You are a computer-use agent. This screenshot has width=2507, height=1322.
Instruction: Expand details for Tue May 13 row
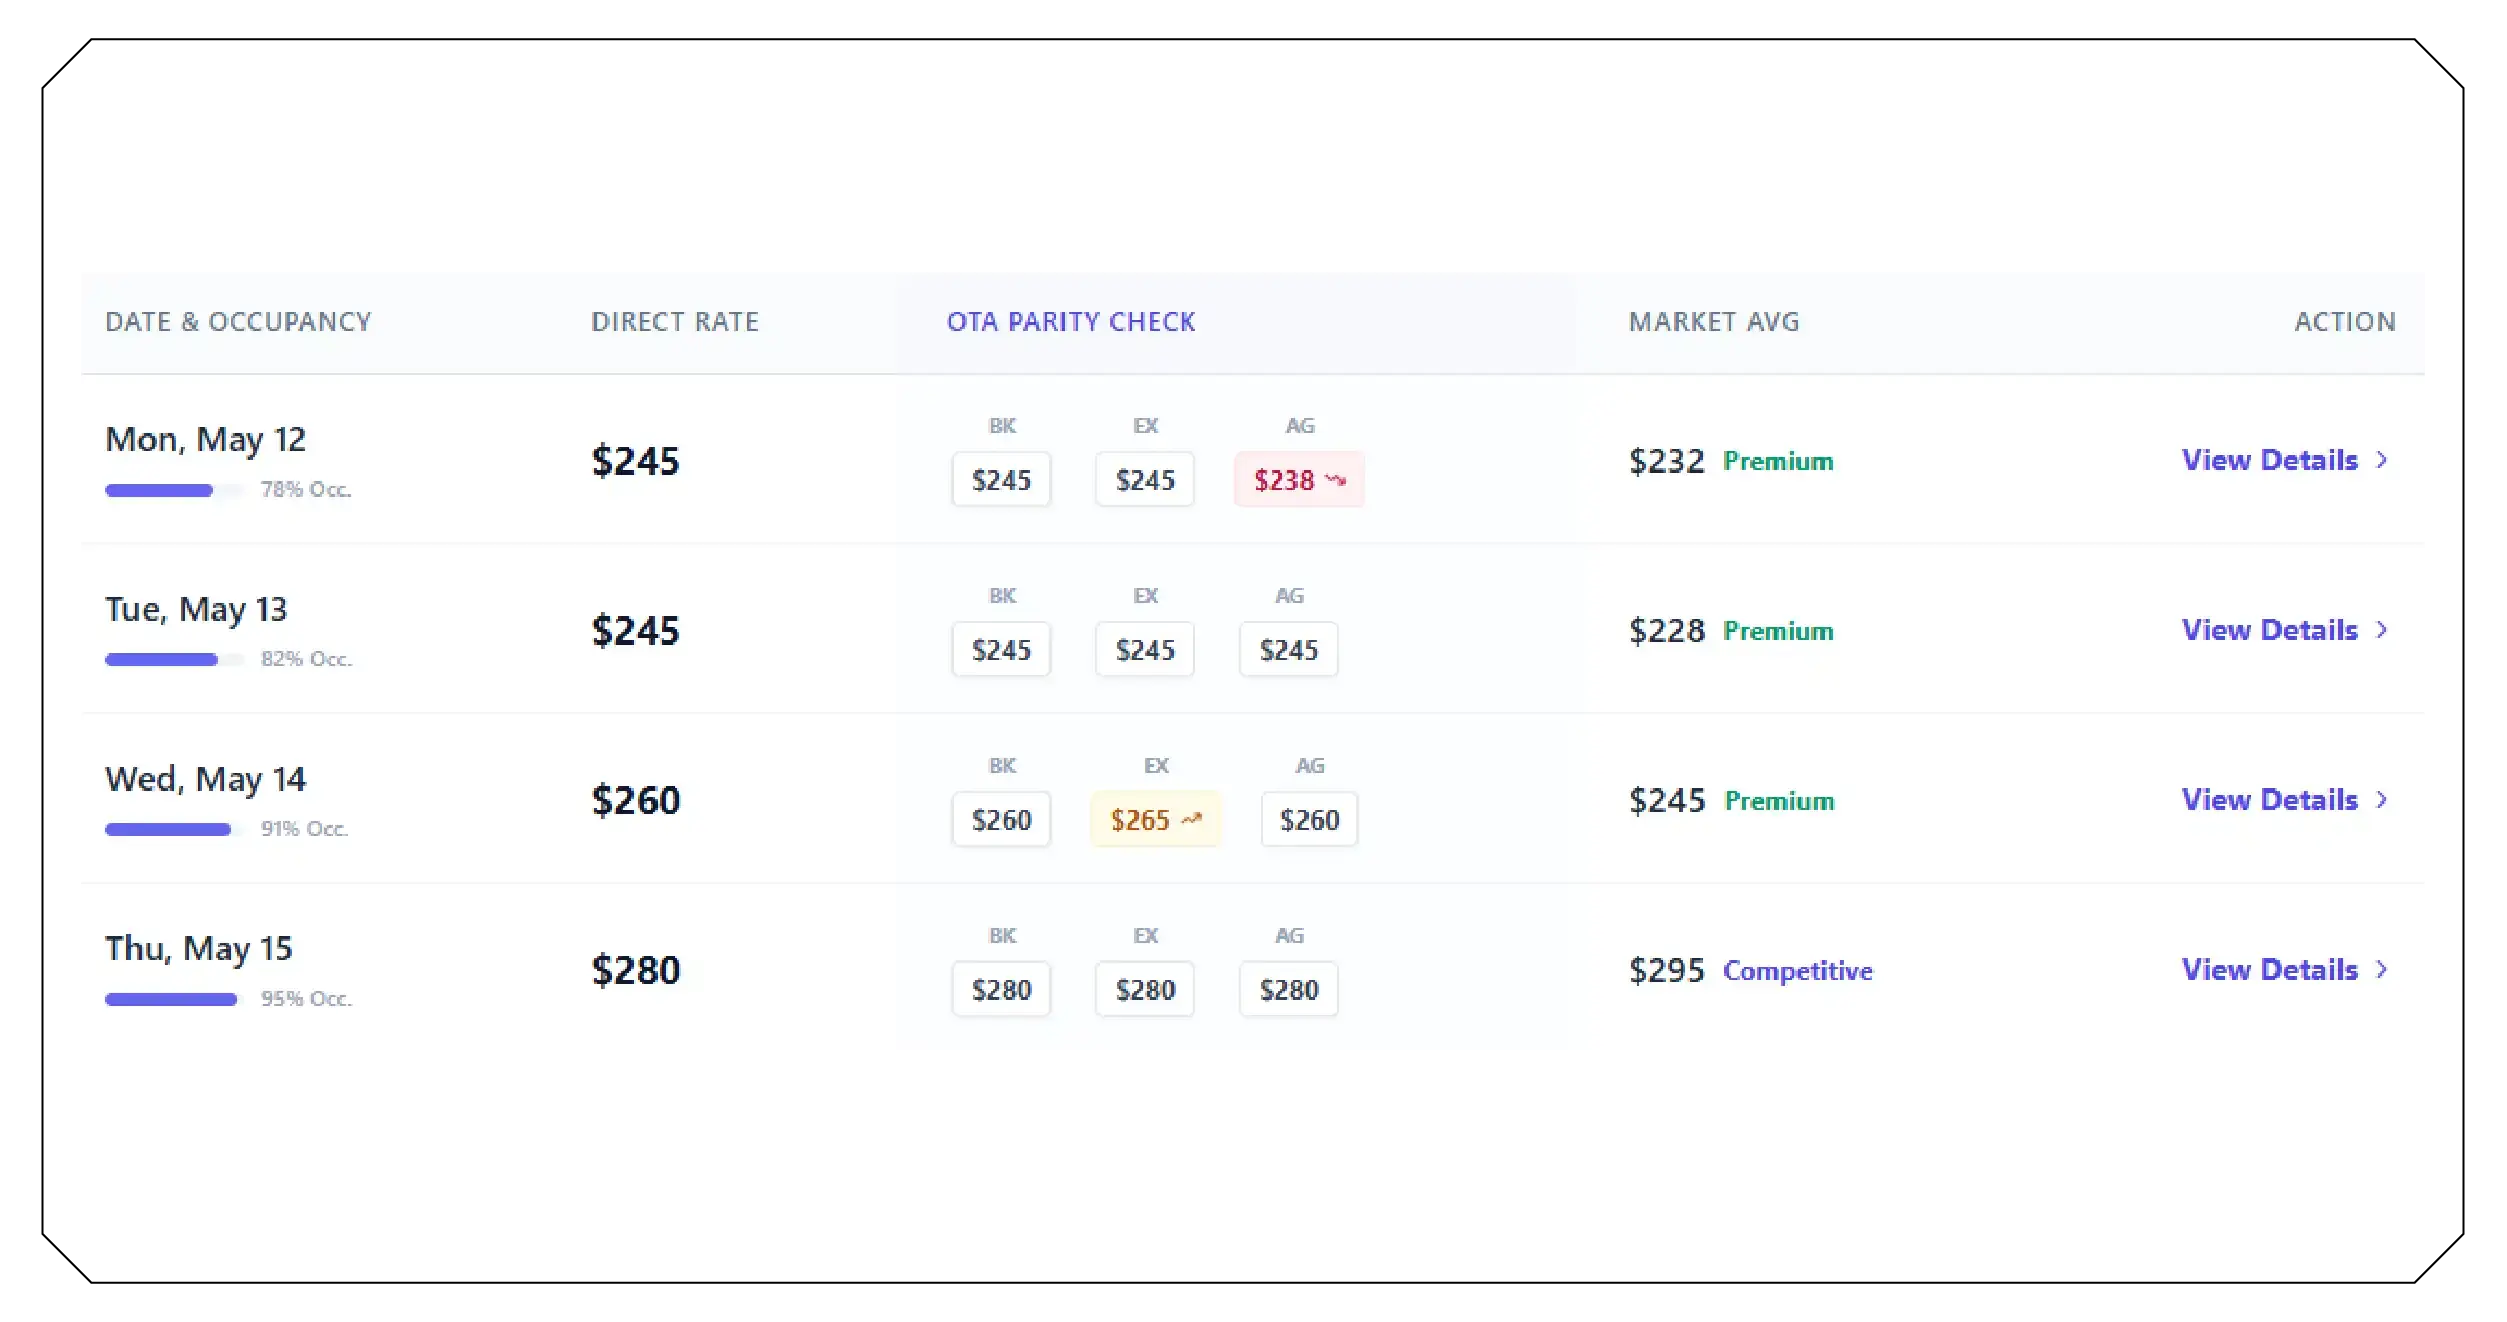(2270, 630)
